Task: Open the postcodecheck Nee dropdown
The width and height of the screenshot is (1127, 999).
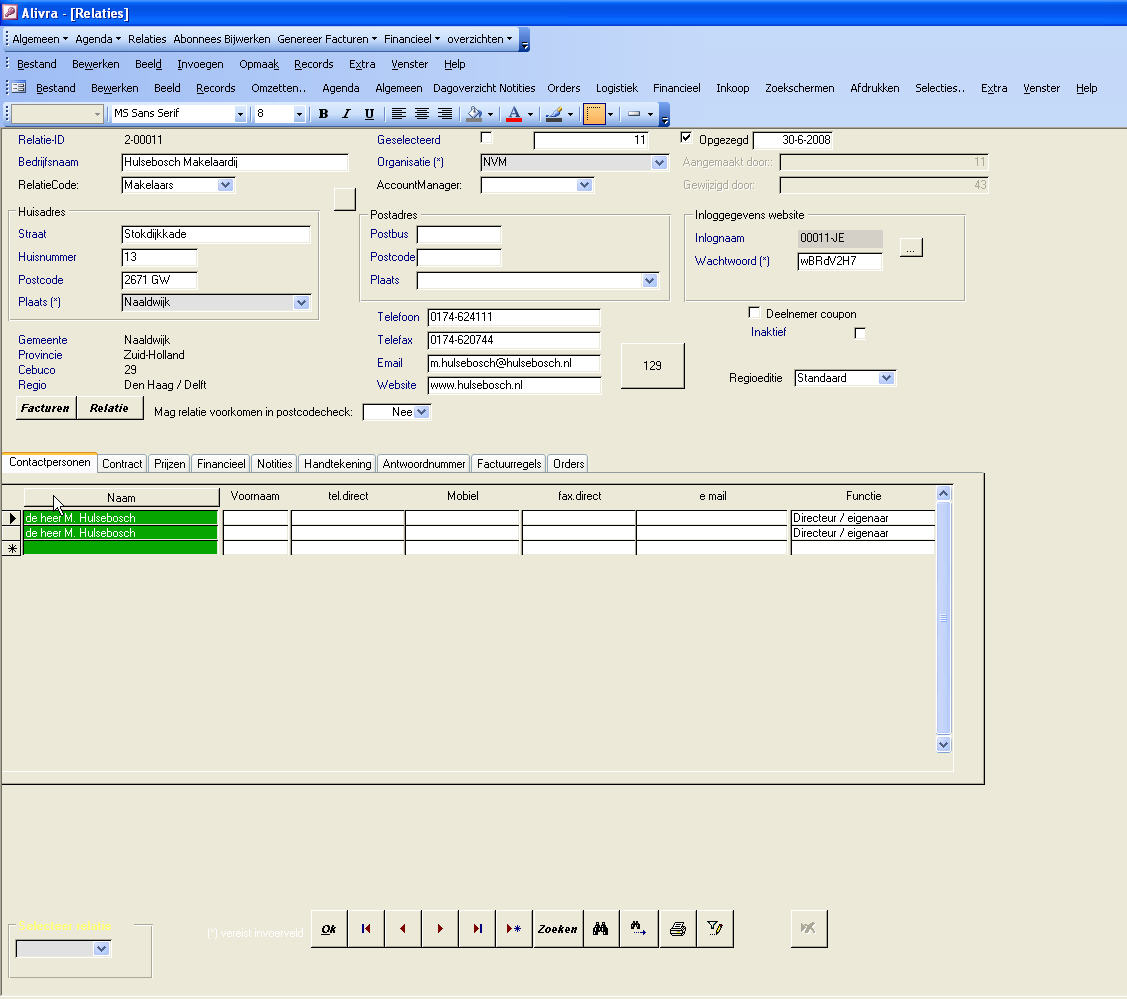Action: point(422,412)
